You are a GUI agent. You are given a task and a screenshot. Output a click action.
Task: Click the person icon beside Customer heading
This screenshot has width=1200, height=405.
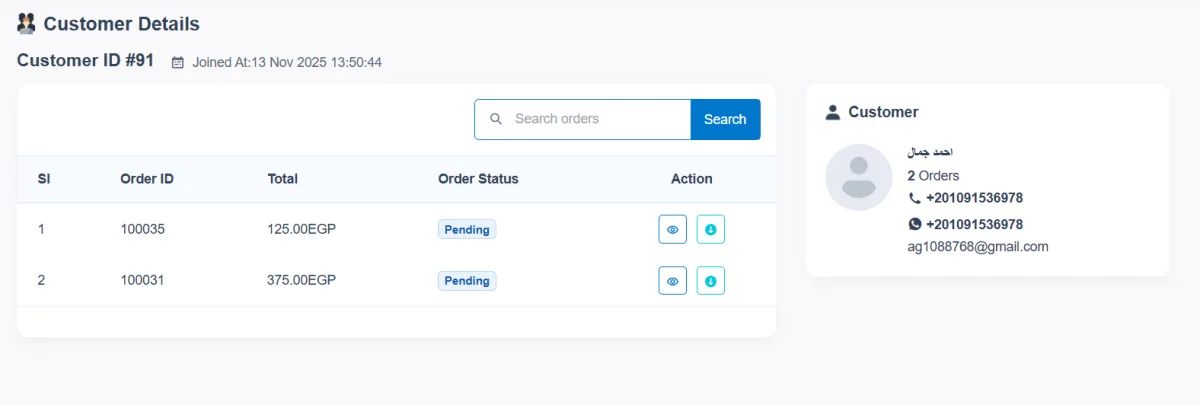833,112
